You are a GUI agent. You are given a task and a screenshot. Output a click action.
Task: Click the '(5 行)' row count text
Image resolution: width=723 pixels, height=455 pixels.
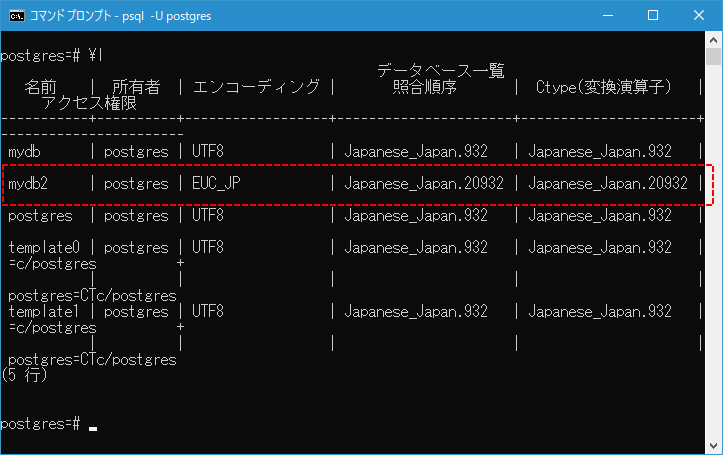pyautogui.click(x=24, y=375)
